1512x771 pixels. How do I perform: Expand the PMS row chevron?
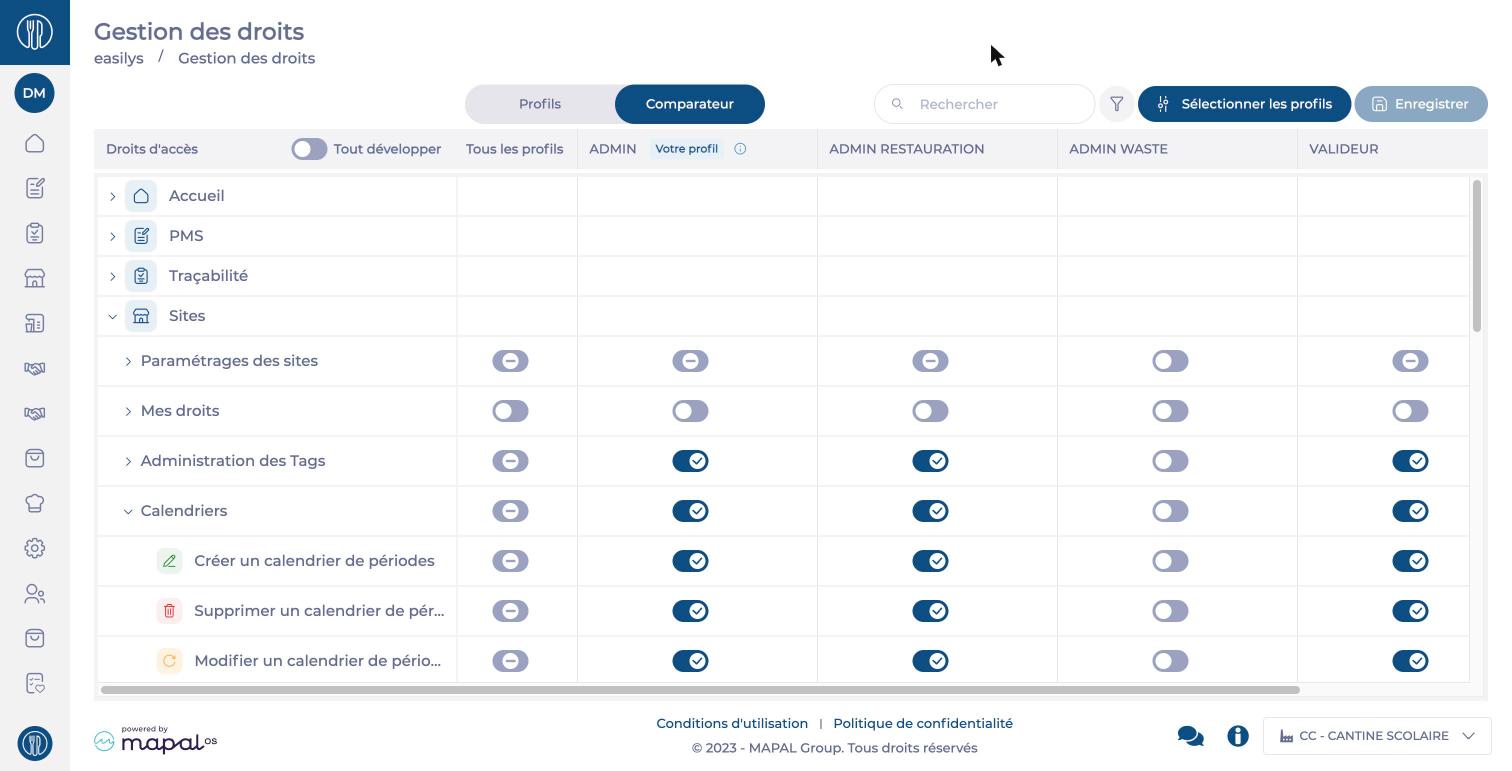(113, 236)
